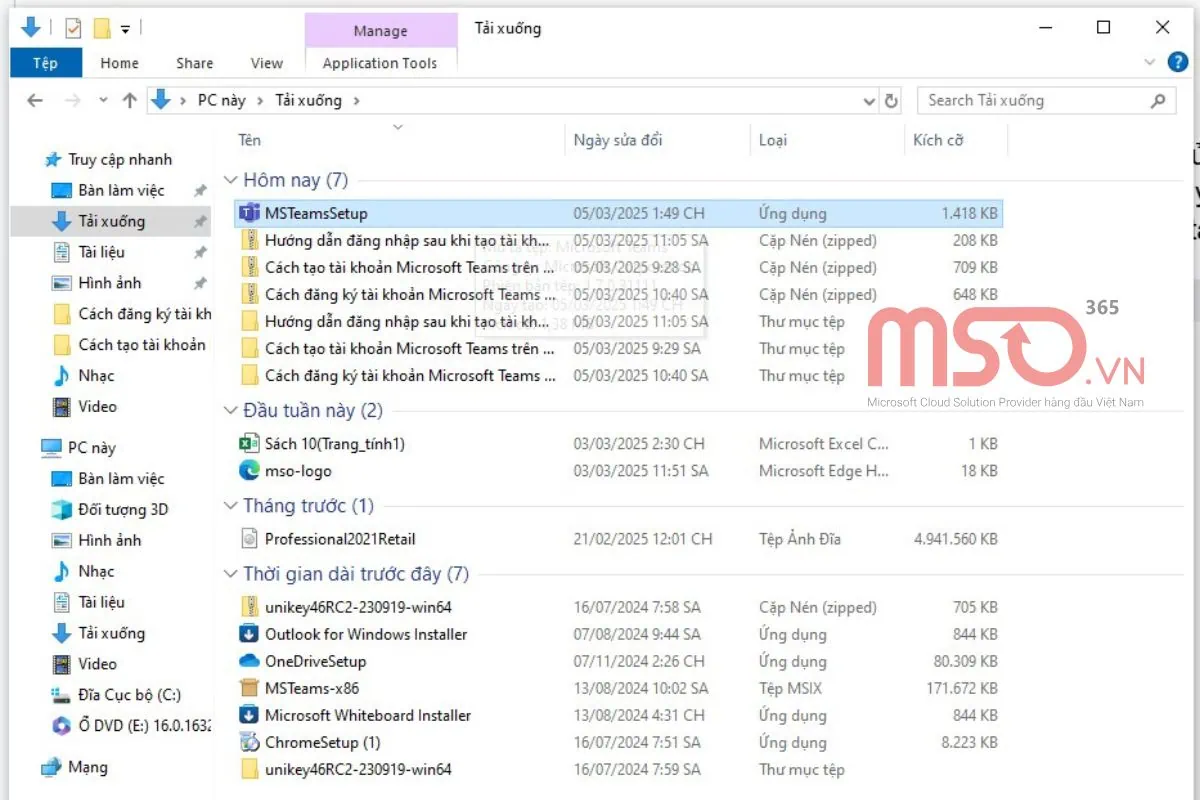
Task: Open the address bar history dropdown
Action: click(869, 100)
